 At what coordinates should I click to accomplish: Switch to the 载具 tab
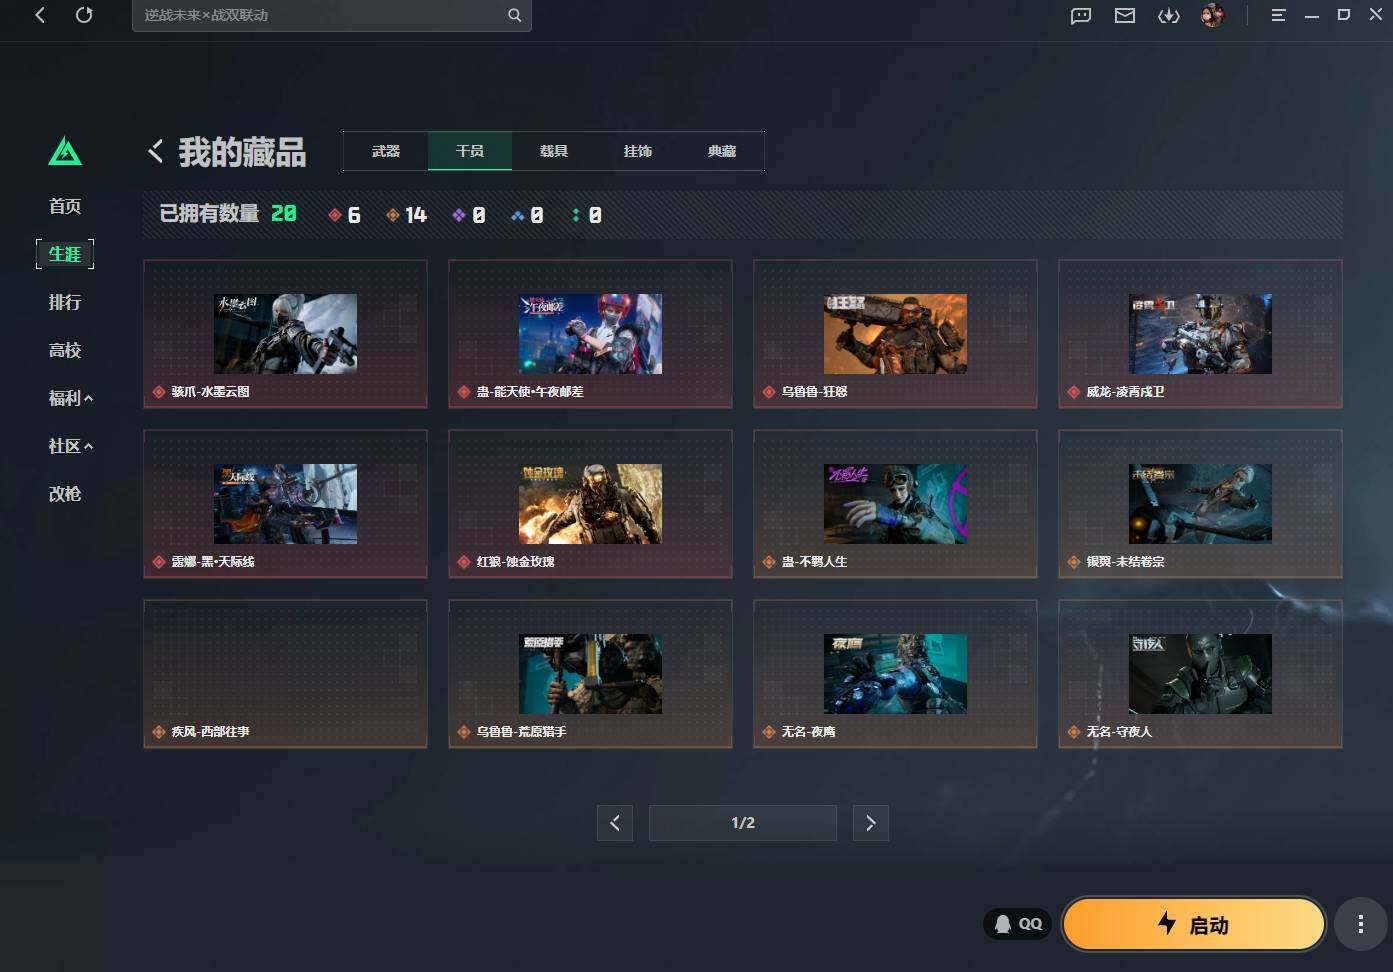click(554, 151)
